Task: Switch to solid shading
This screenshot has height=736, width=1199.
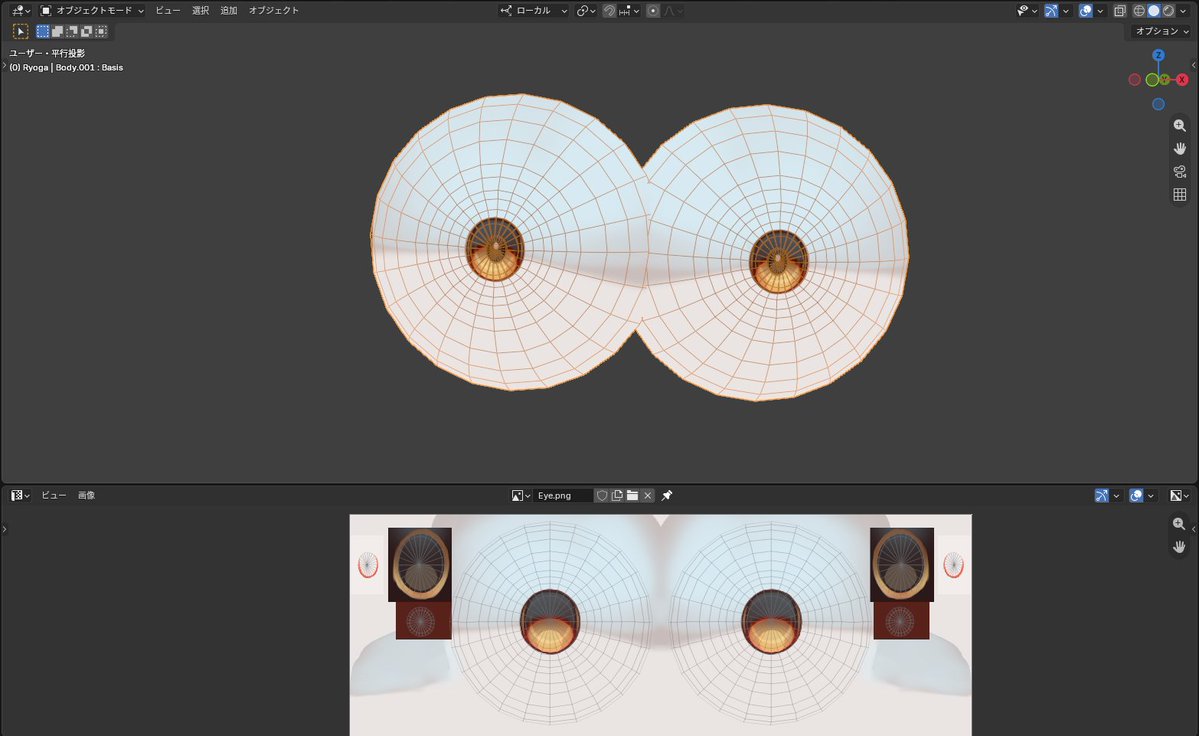Action: pyautogui.click(x=1154, y=11)
